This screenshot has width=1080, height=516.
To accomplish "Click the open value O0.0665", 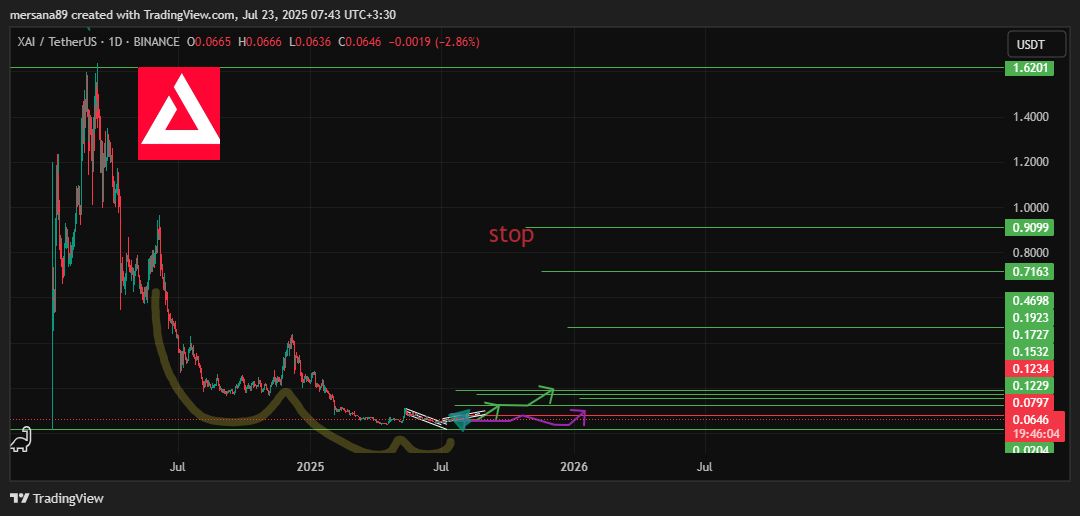I will tap(210, 42).
